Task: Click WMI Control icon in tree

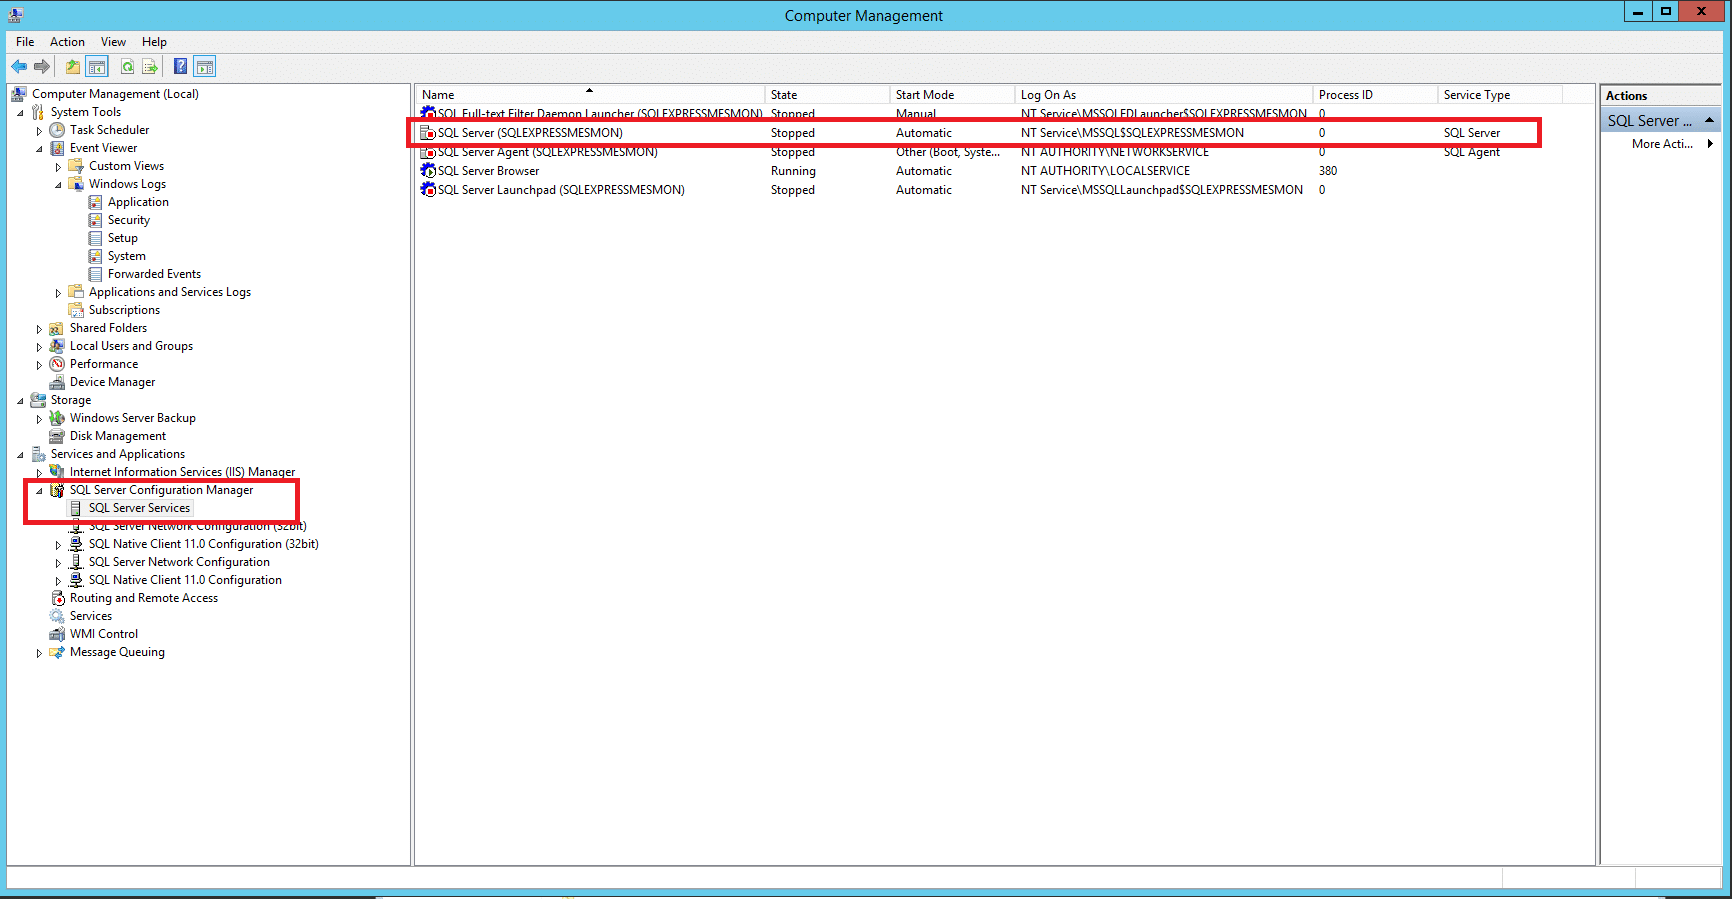Action: [x=58, y=634]
